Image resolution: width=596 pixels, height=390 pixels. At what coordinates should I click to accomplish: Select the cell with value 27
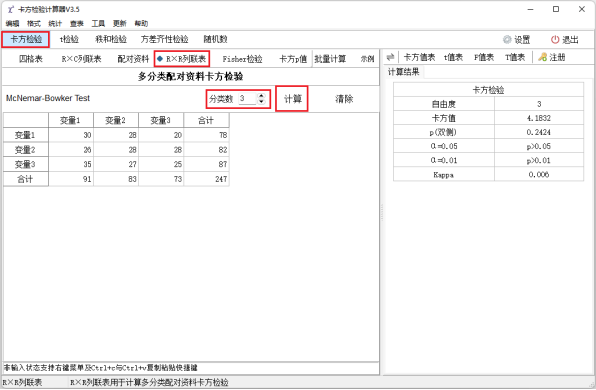click(116, 165)
